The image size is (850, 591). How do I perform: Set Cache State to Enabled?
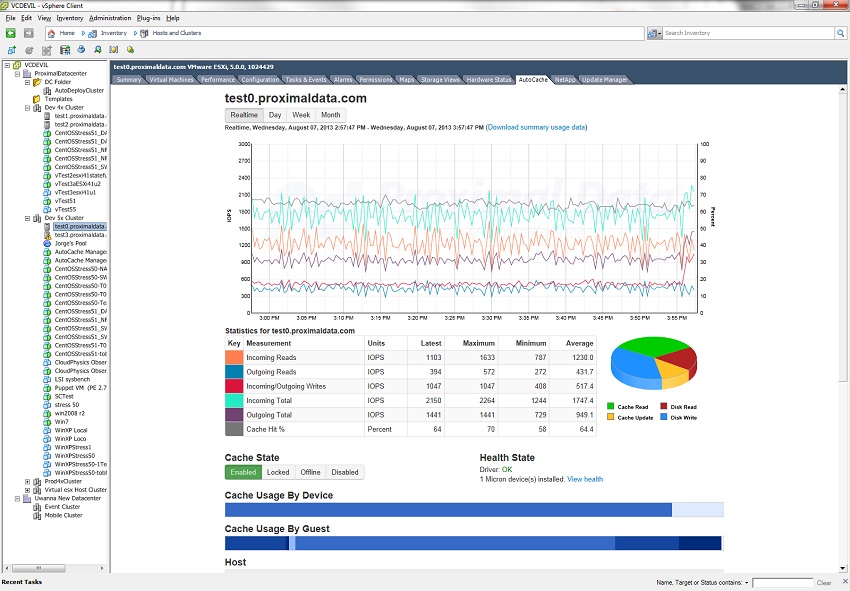pos(243,472)
